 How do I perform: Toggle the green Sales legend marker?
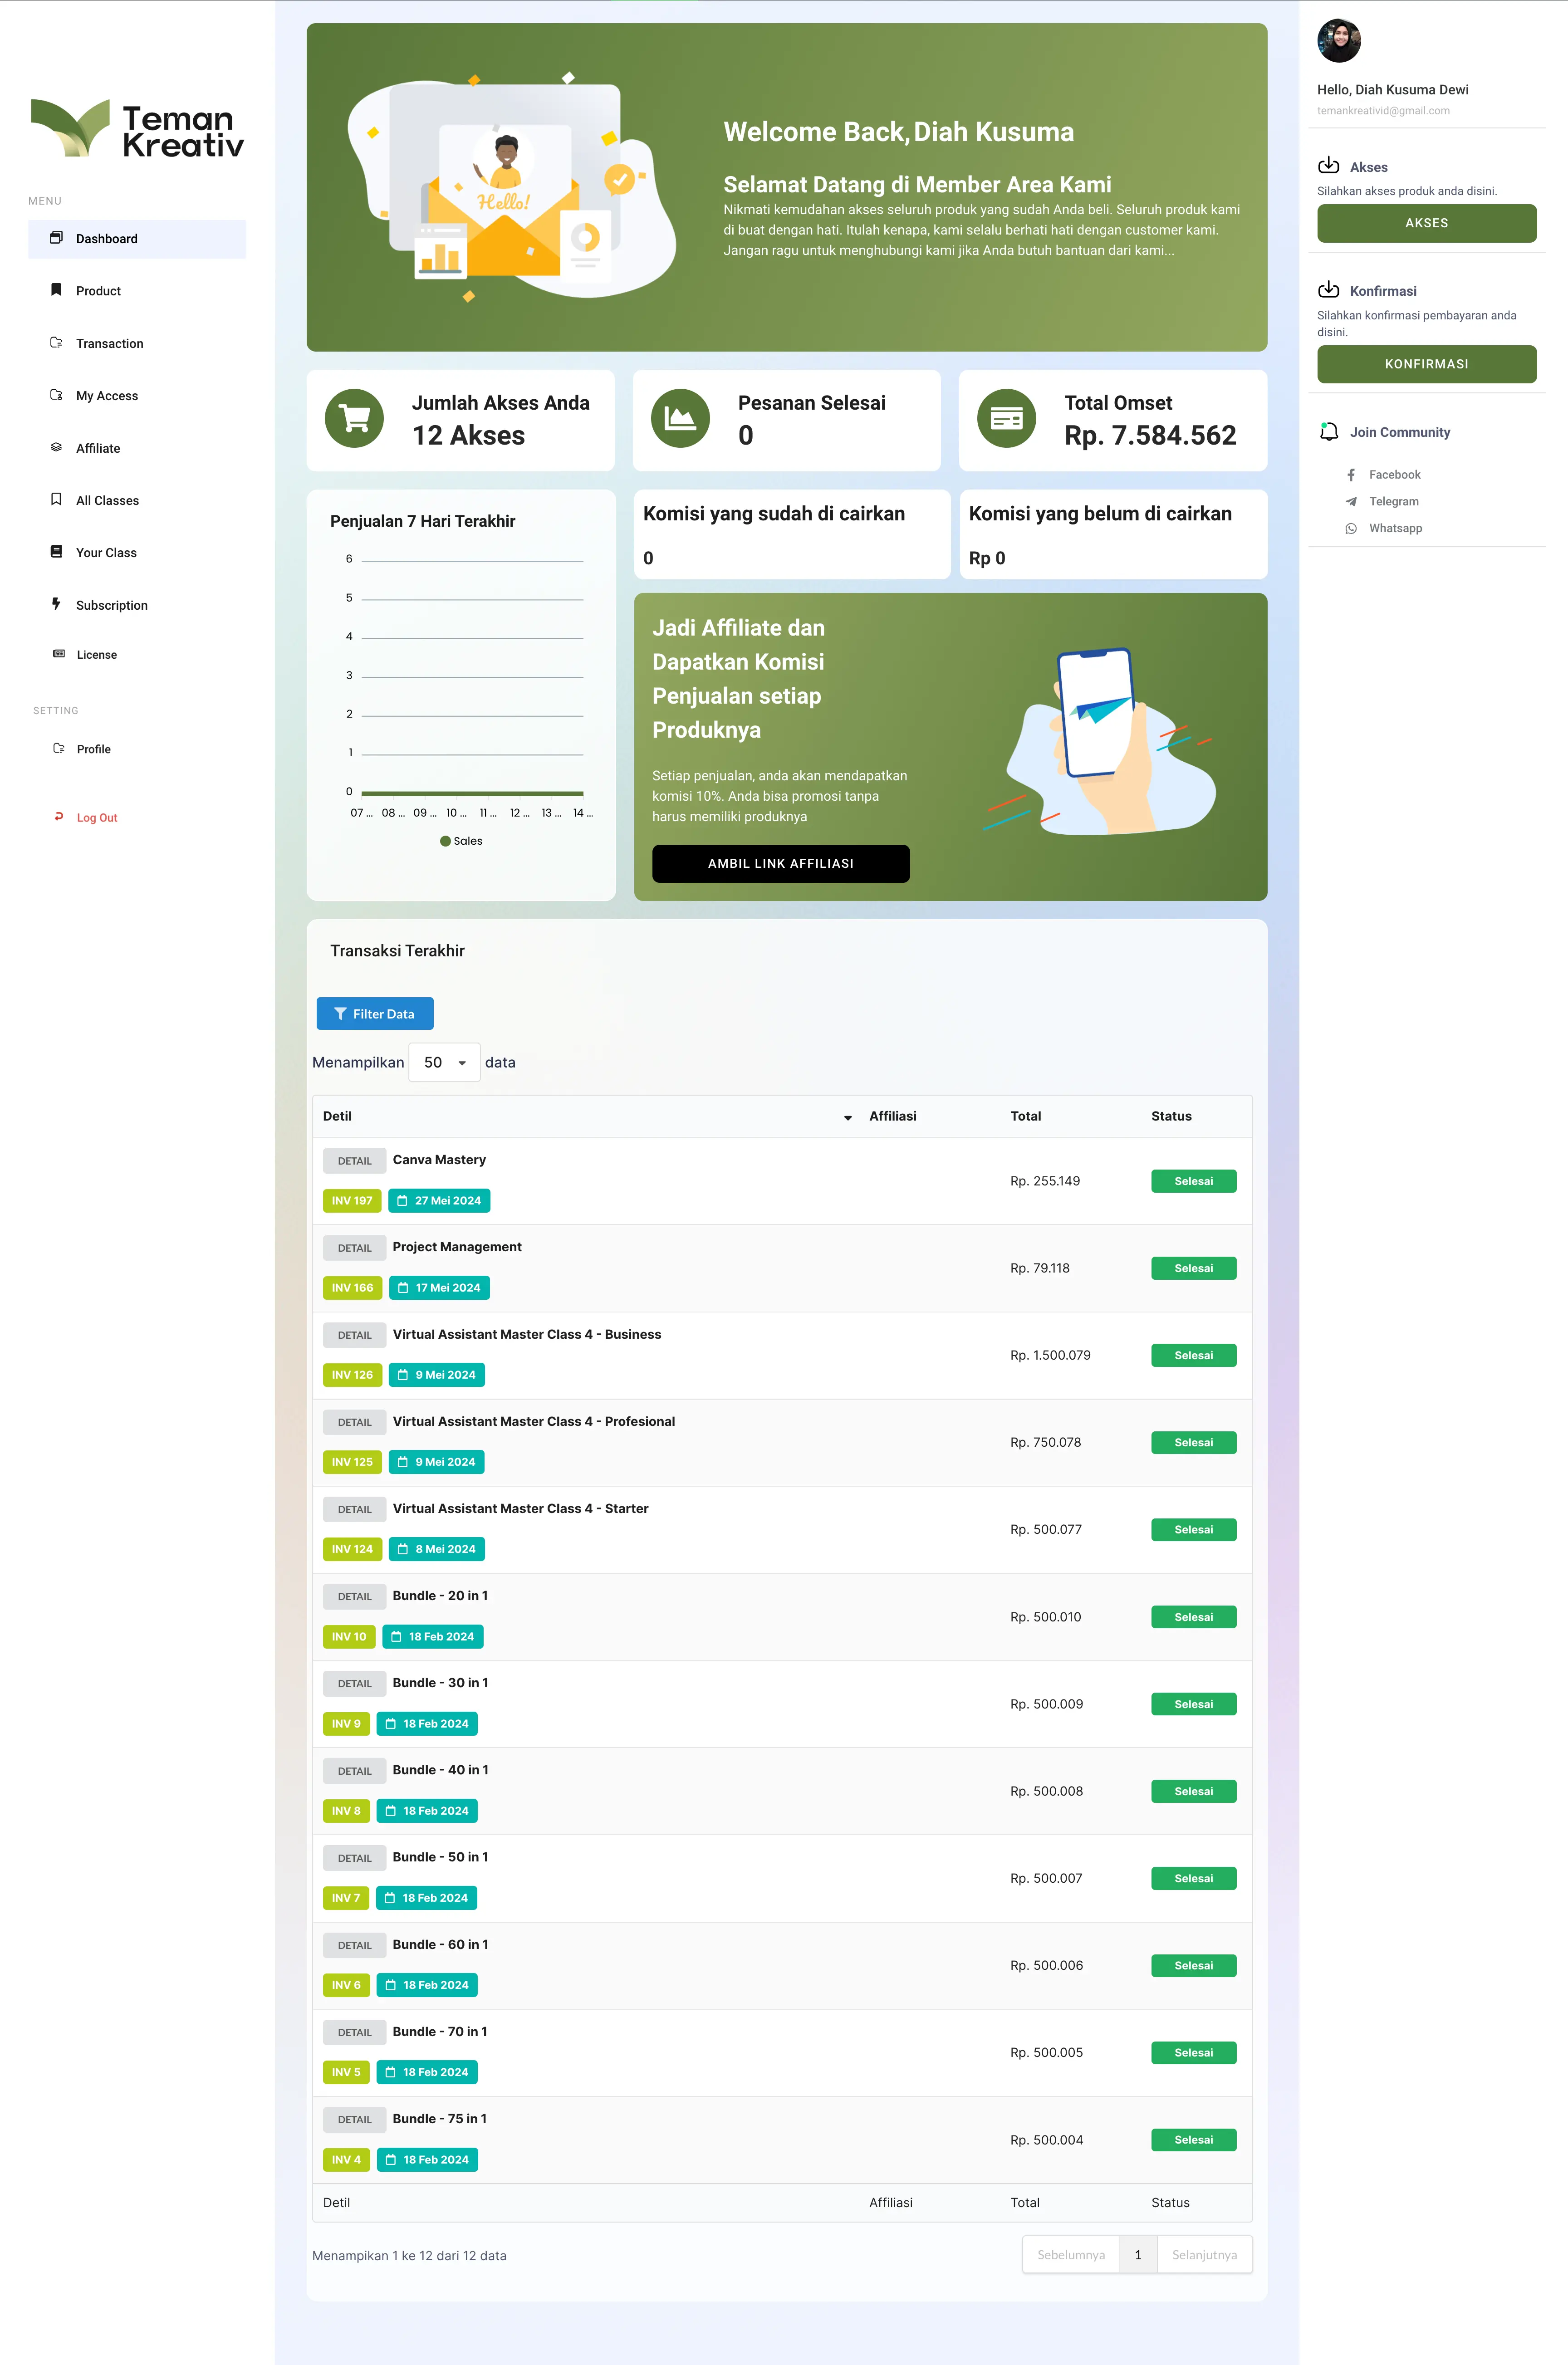click(x=445, y=841)
